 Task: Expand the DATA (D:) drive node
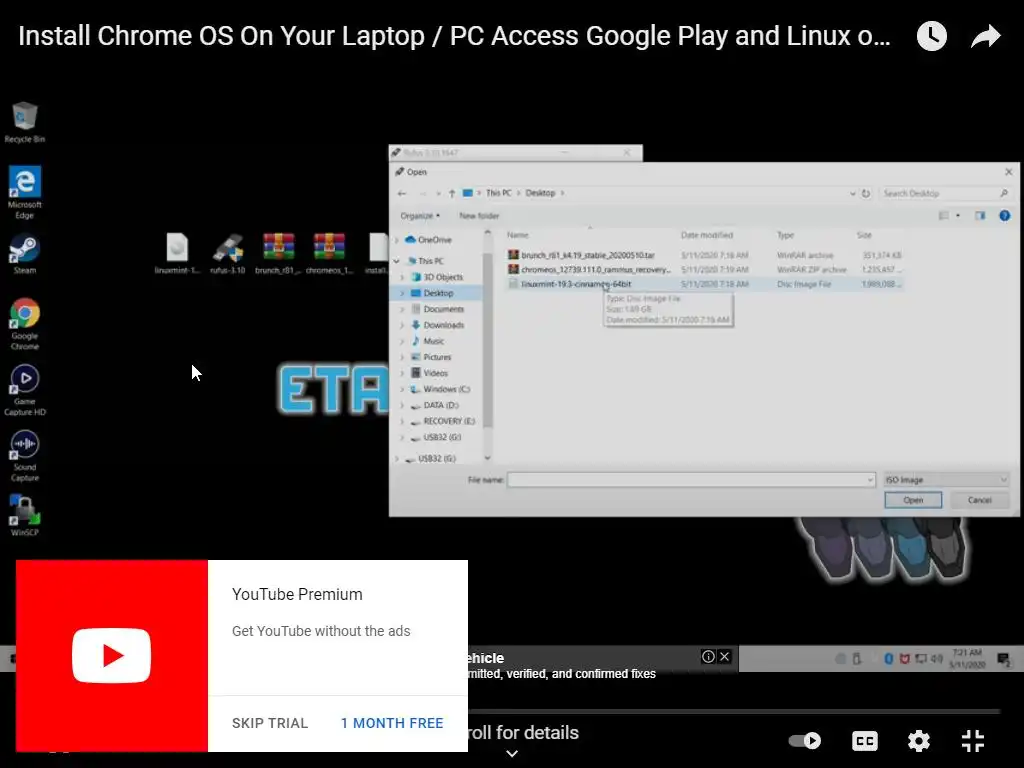(402, 405)
